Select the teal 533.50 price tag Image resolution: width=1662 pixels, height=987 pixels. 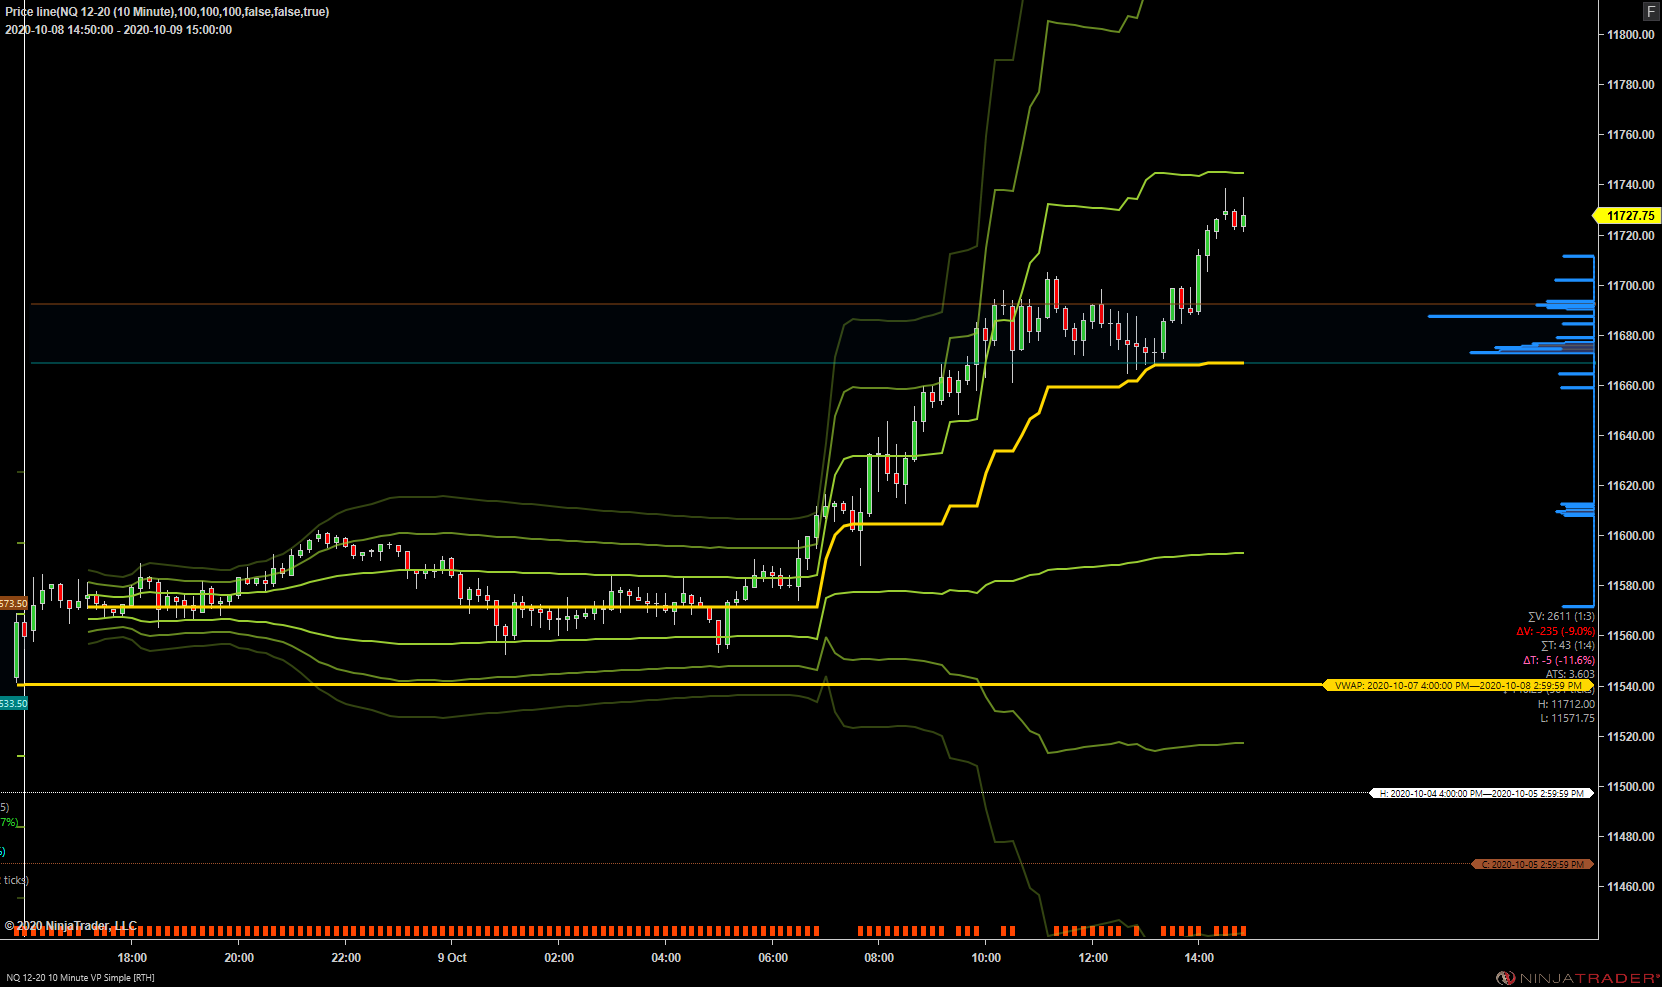click(x=14, y=703)
